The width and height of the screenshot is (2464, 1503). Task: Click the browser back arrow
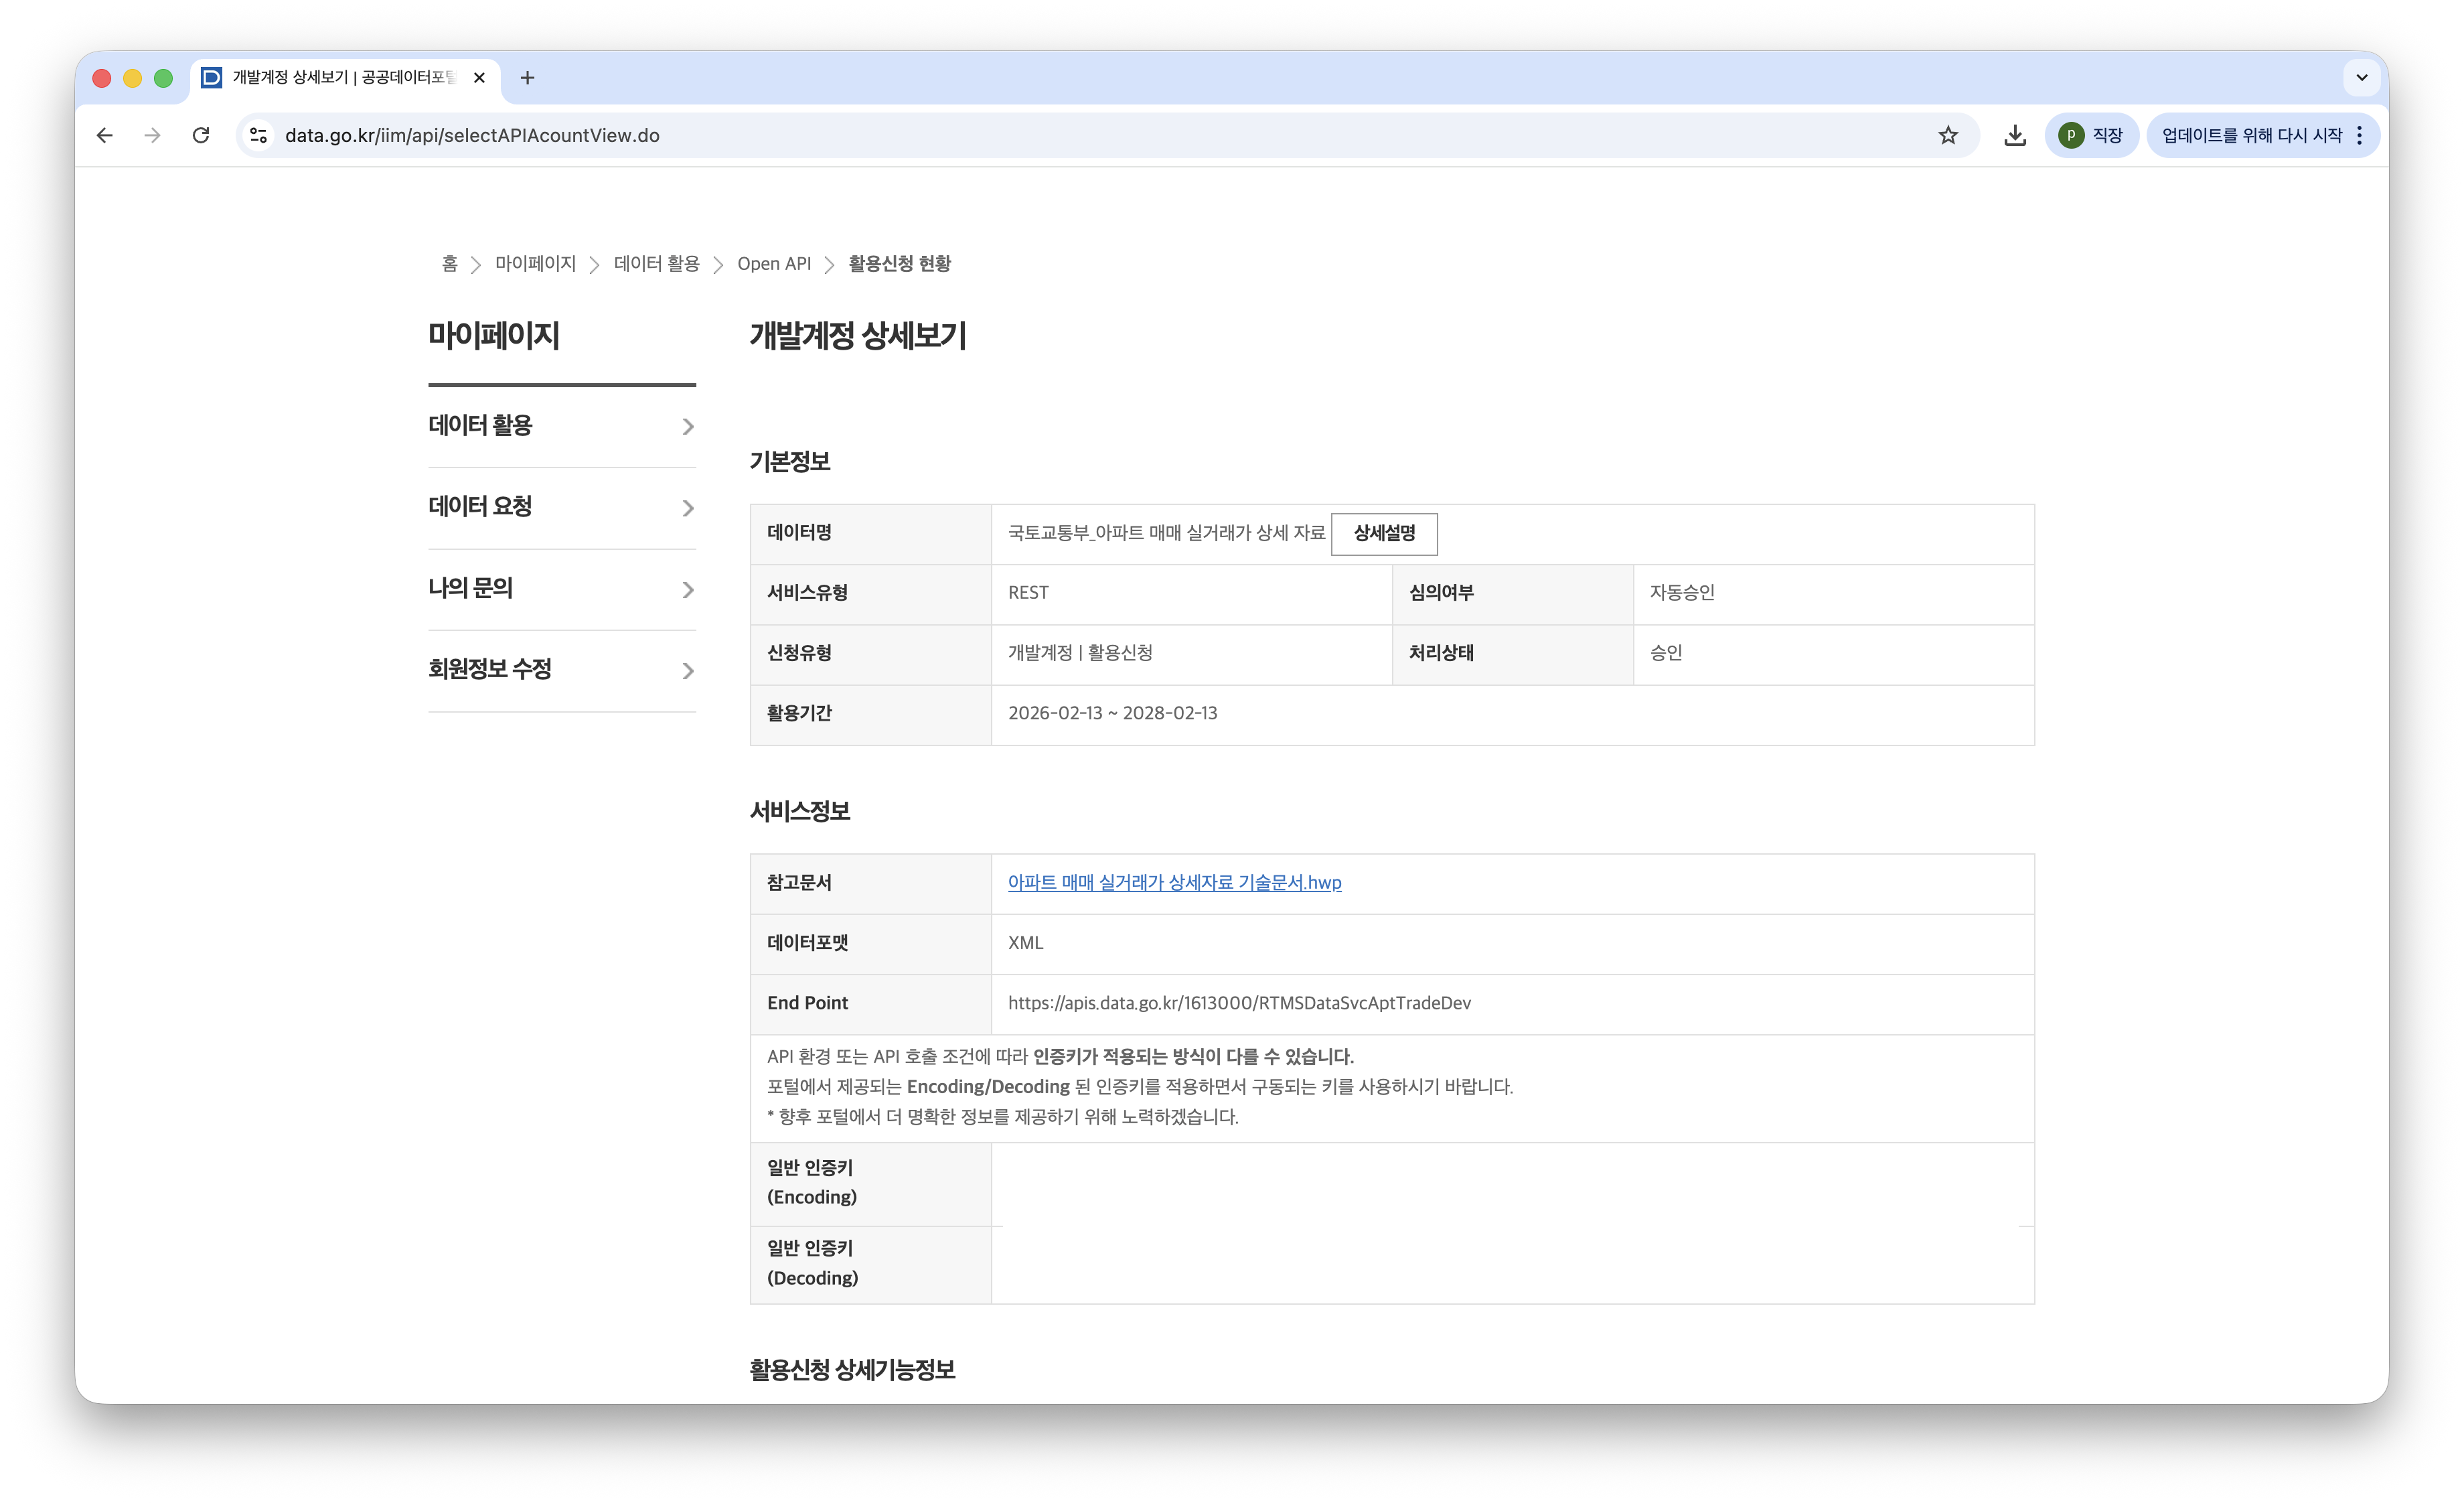104,135
